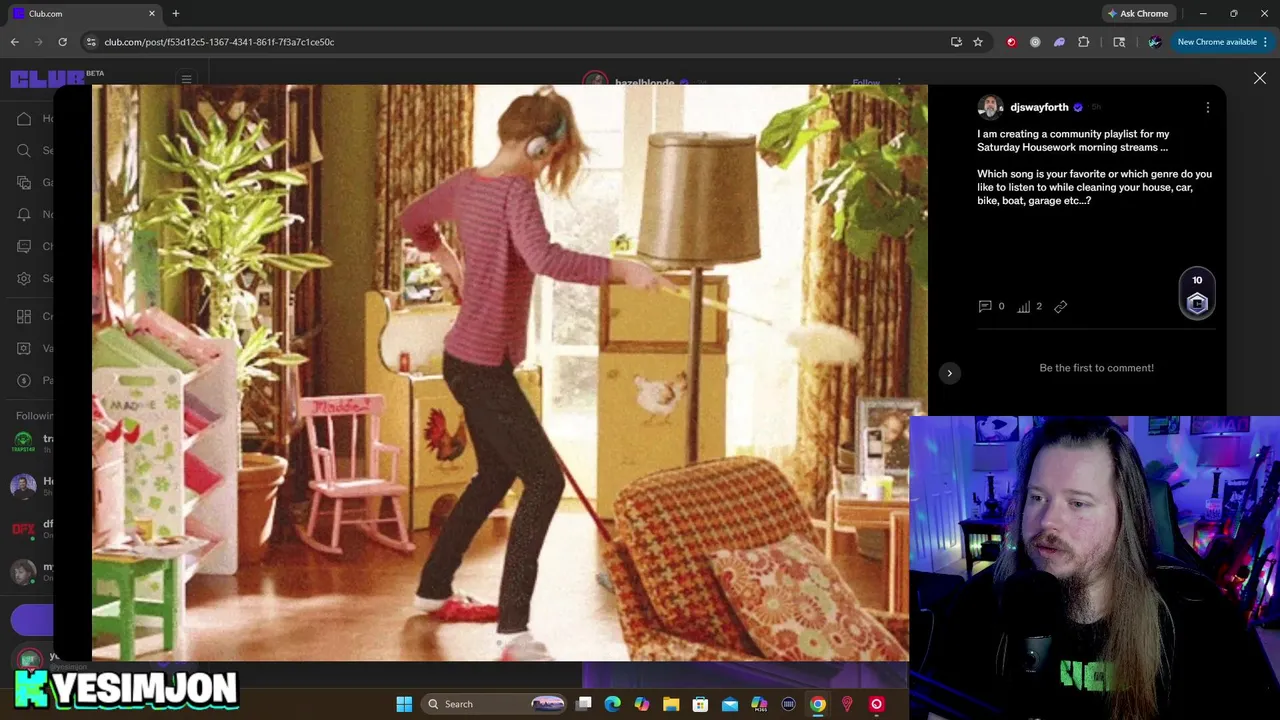Copy post link with chain icon
This screenshot has width=1280, height=720.
point(1061,306)
